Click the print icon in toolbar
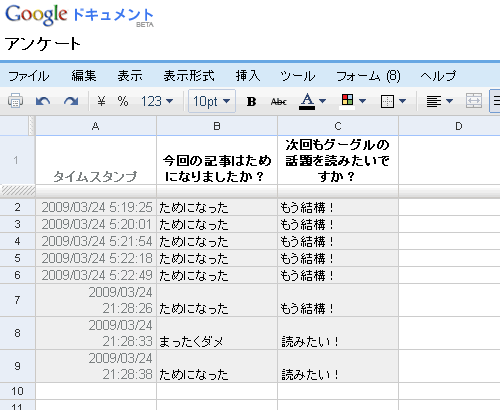The image size is (500, 410). (x=15, y=101)
